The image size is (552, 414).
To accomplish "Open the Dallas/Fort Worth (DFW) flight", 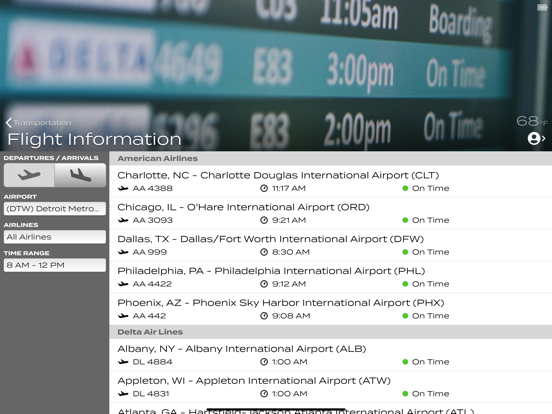I will click(x=331, y=245).
